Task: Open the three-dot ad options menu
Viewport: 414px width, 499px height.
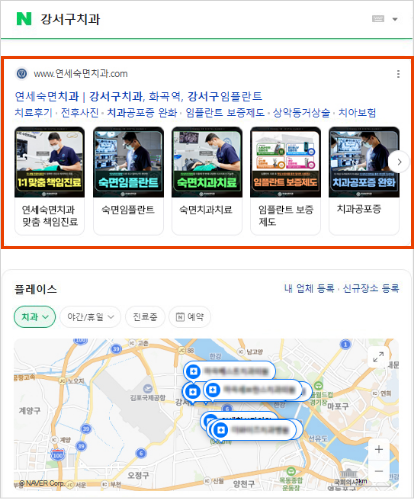Action: click(x=398, y=74)
